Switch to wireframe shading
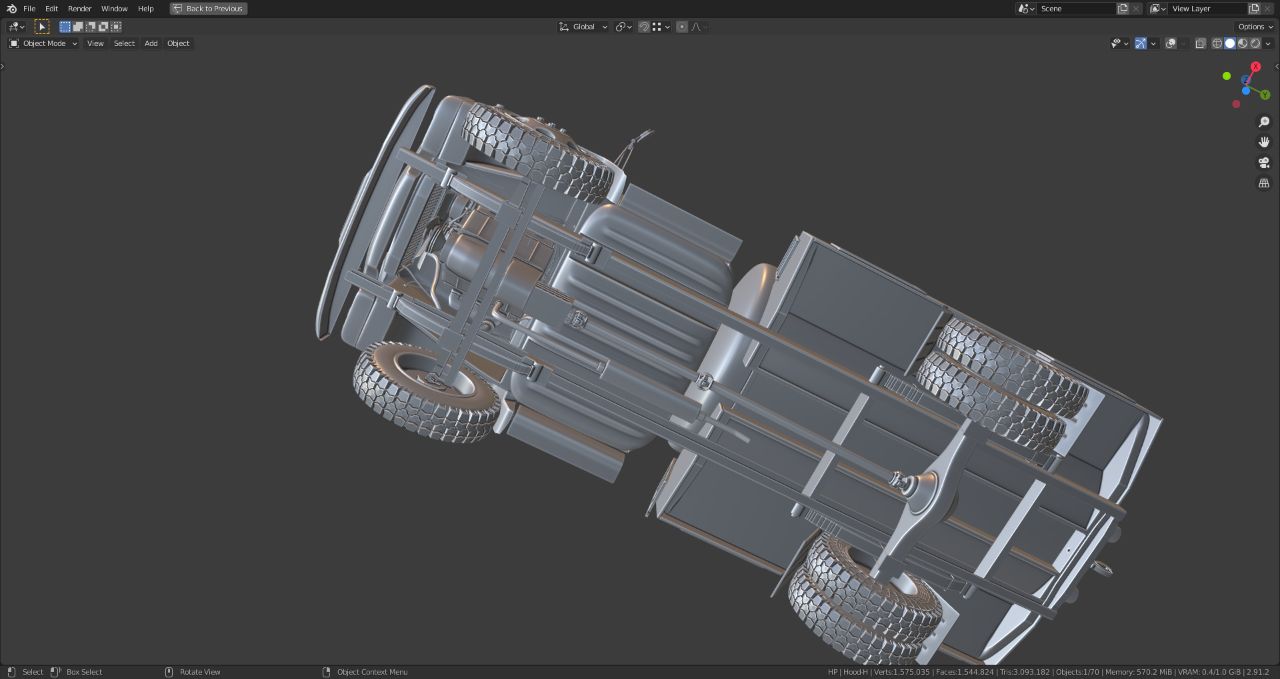The image size is (1280, 679). [x=1217, y=43]
